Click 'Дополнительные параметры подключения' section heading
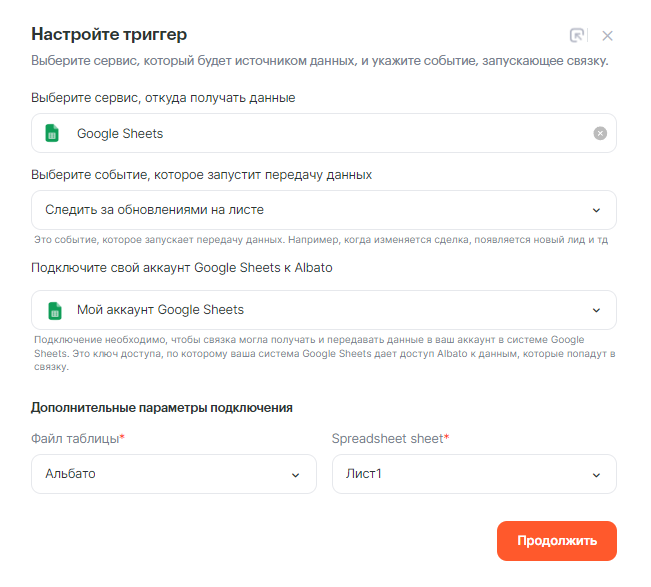Screen dimensions: 651x587 pos(161,407)
